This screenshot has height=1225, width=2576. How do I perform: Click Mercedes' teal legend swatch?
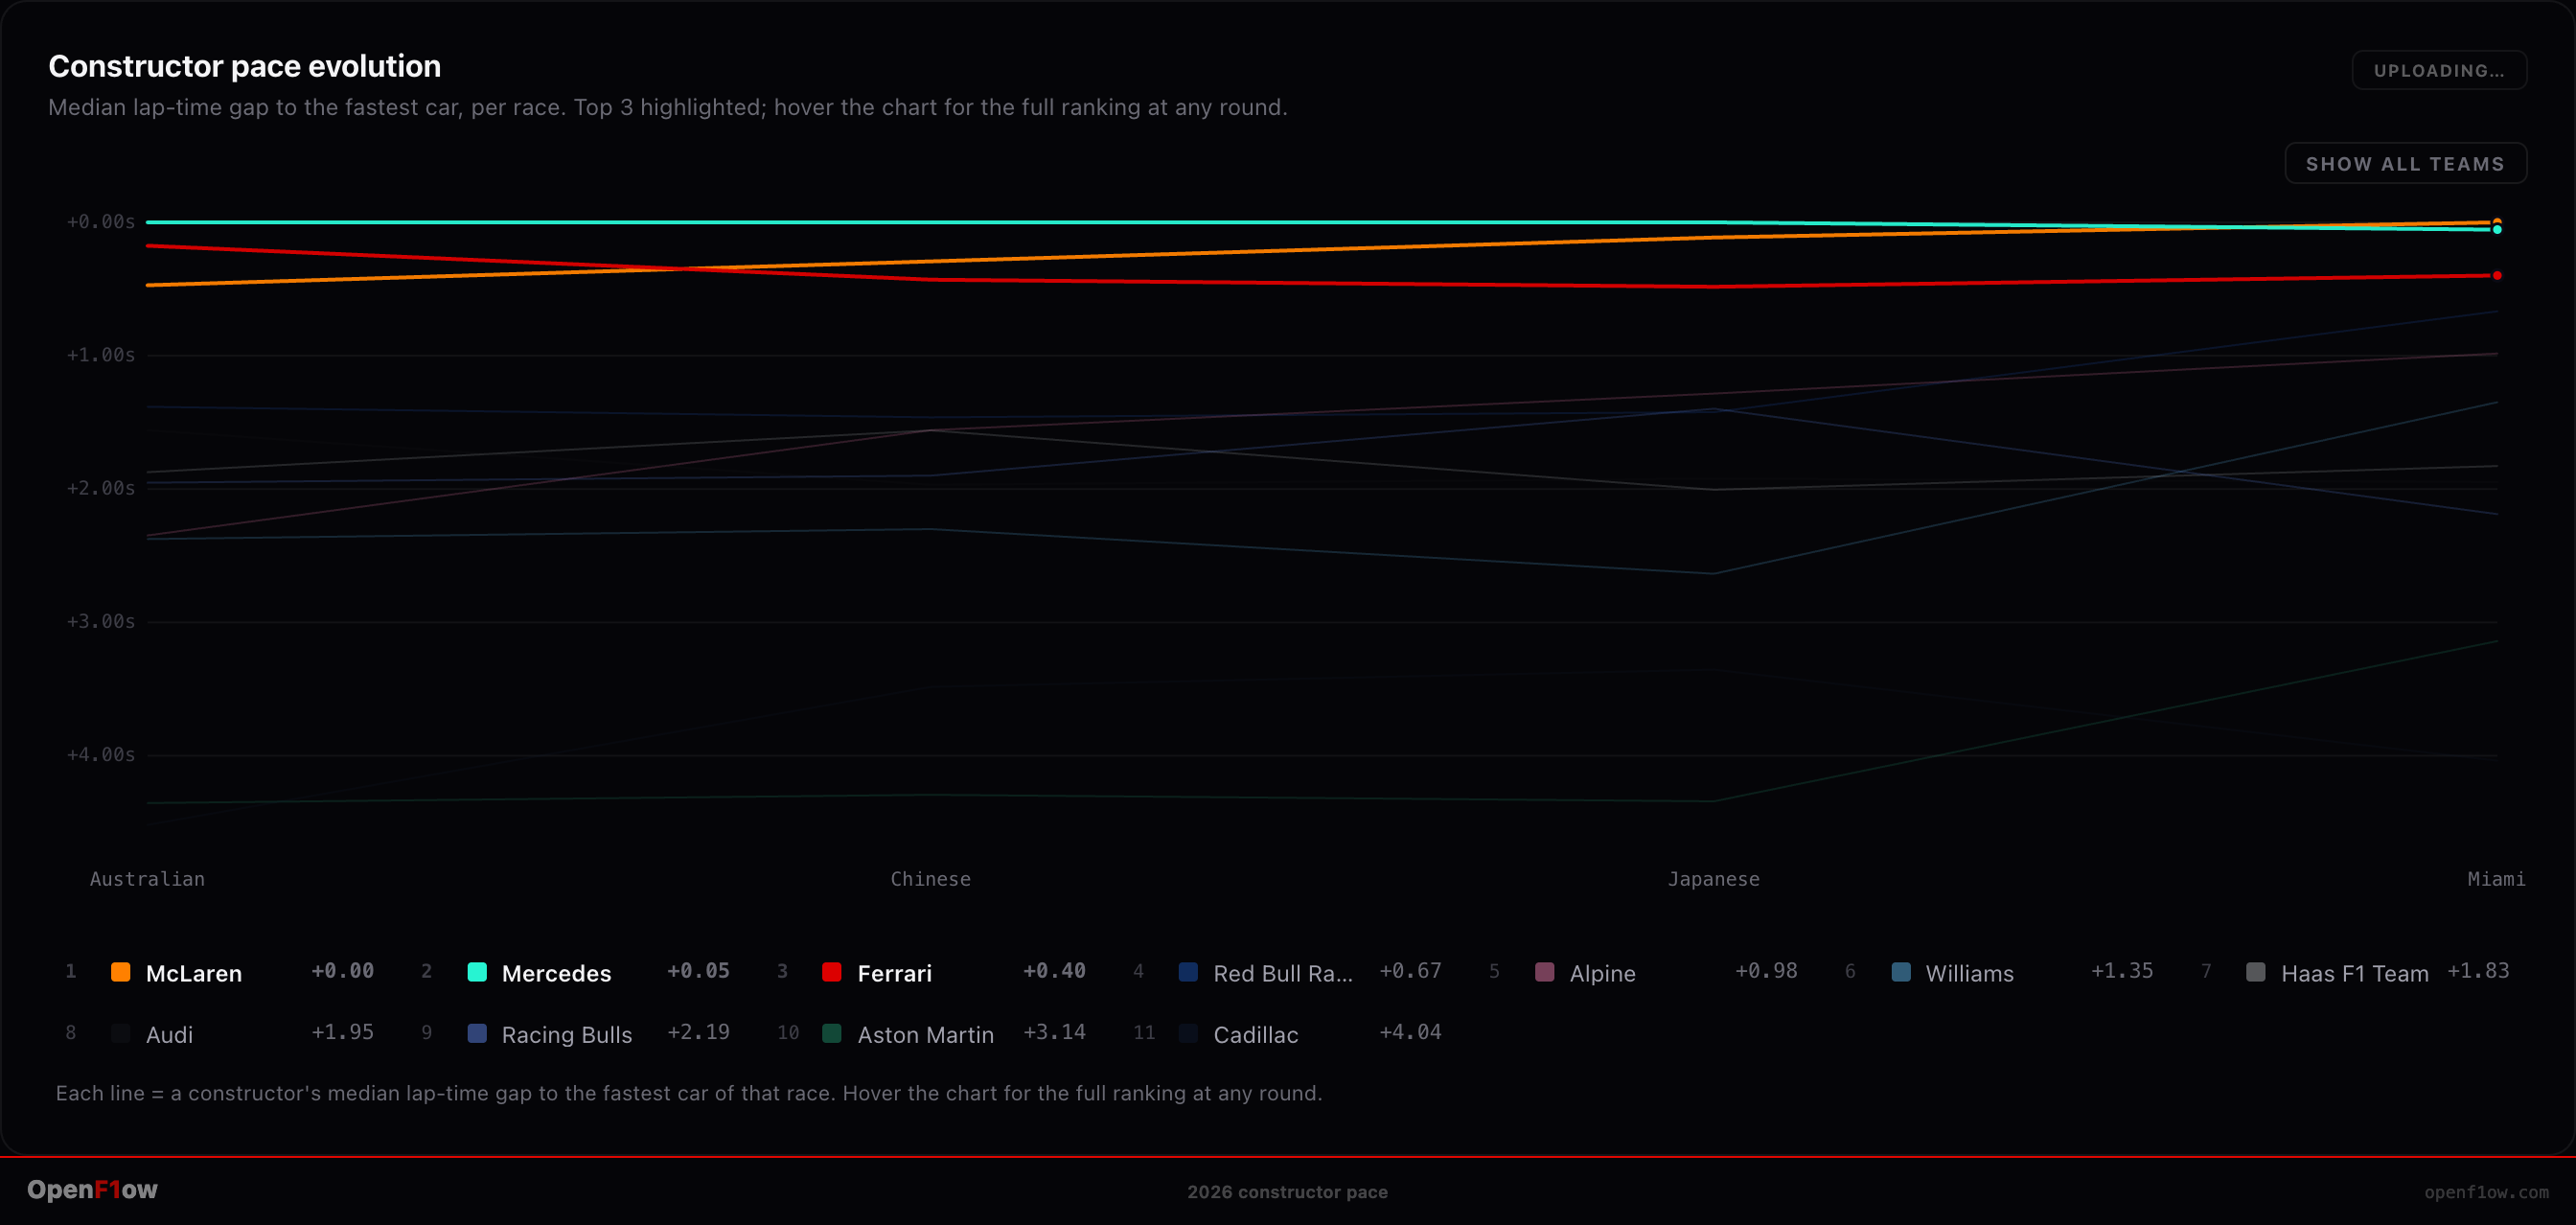coord(477,972)
